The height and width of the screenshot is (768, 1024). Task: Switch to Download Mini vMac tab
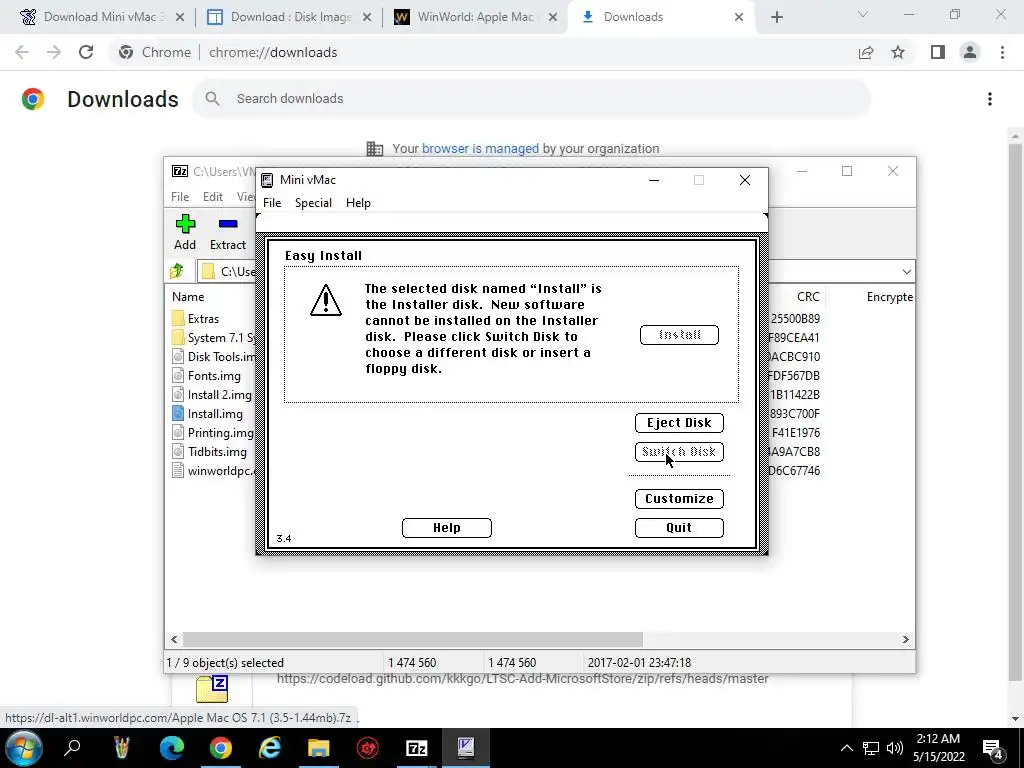[101, 17]
